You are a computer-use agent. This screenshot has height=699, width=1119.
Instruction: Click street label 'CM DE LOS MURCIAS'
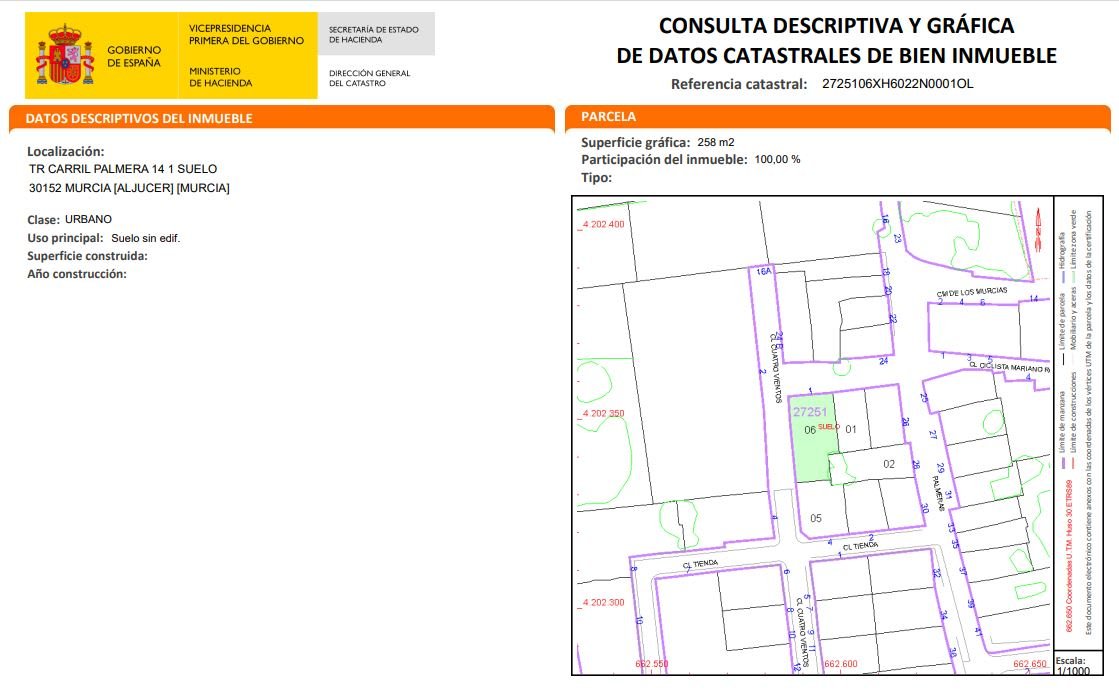pos(972,293)
